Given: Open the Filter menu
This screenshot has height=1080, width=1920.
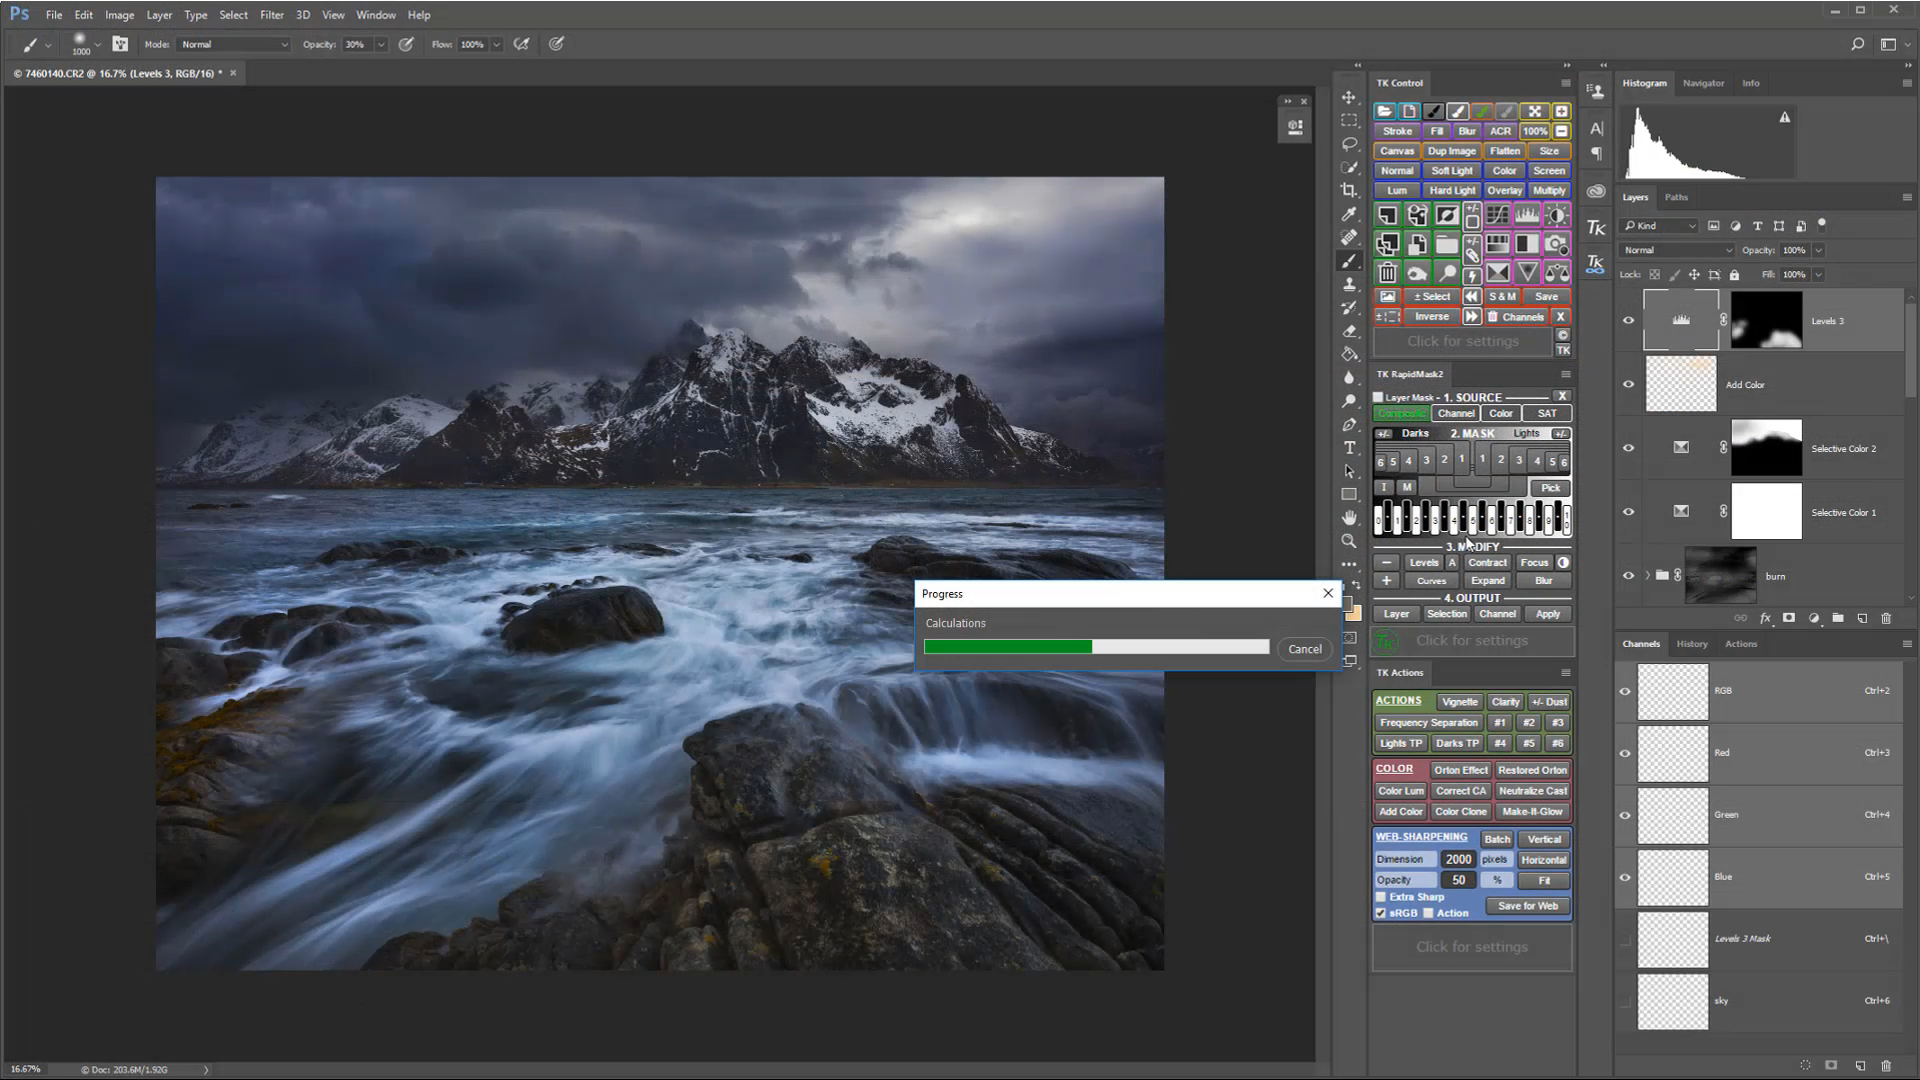Looking at the screenshot, I should tap(271, 15).
